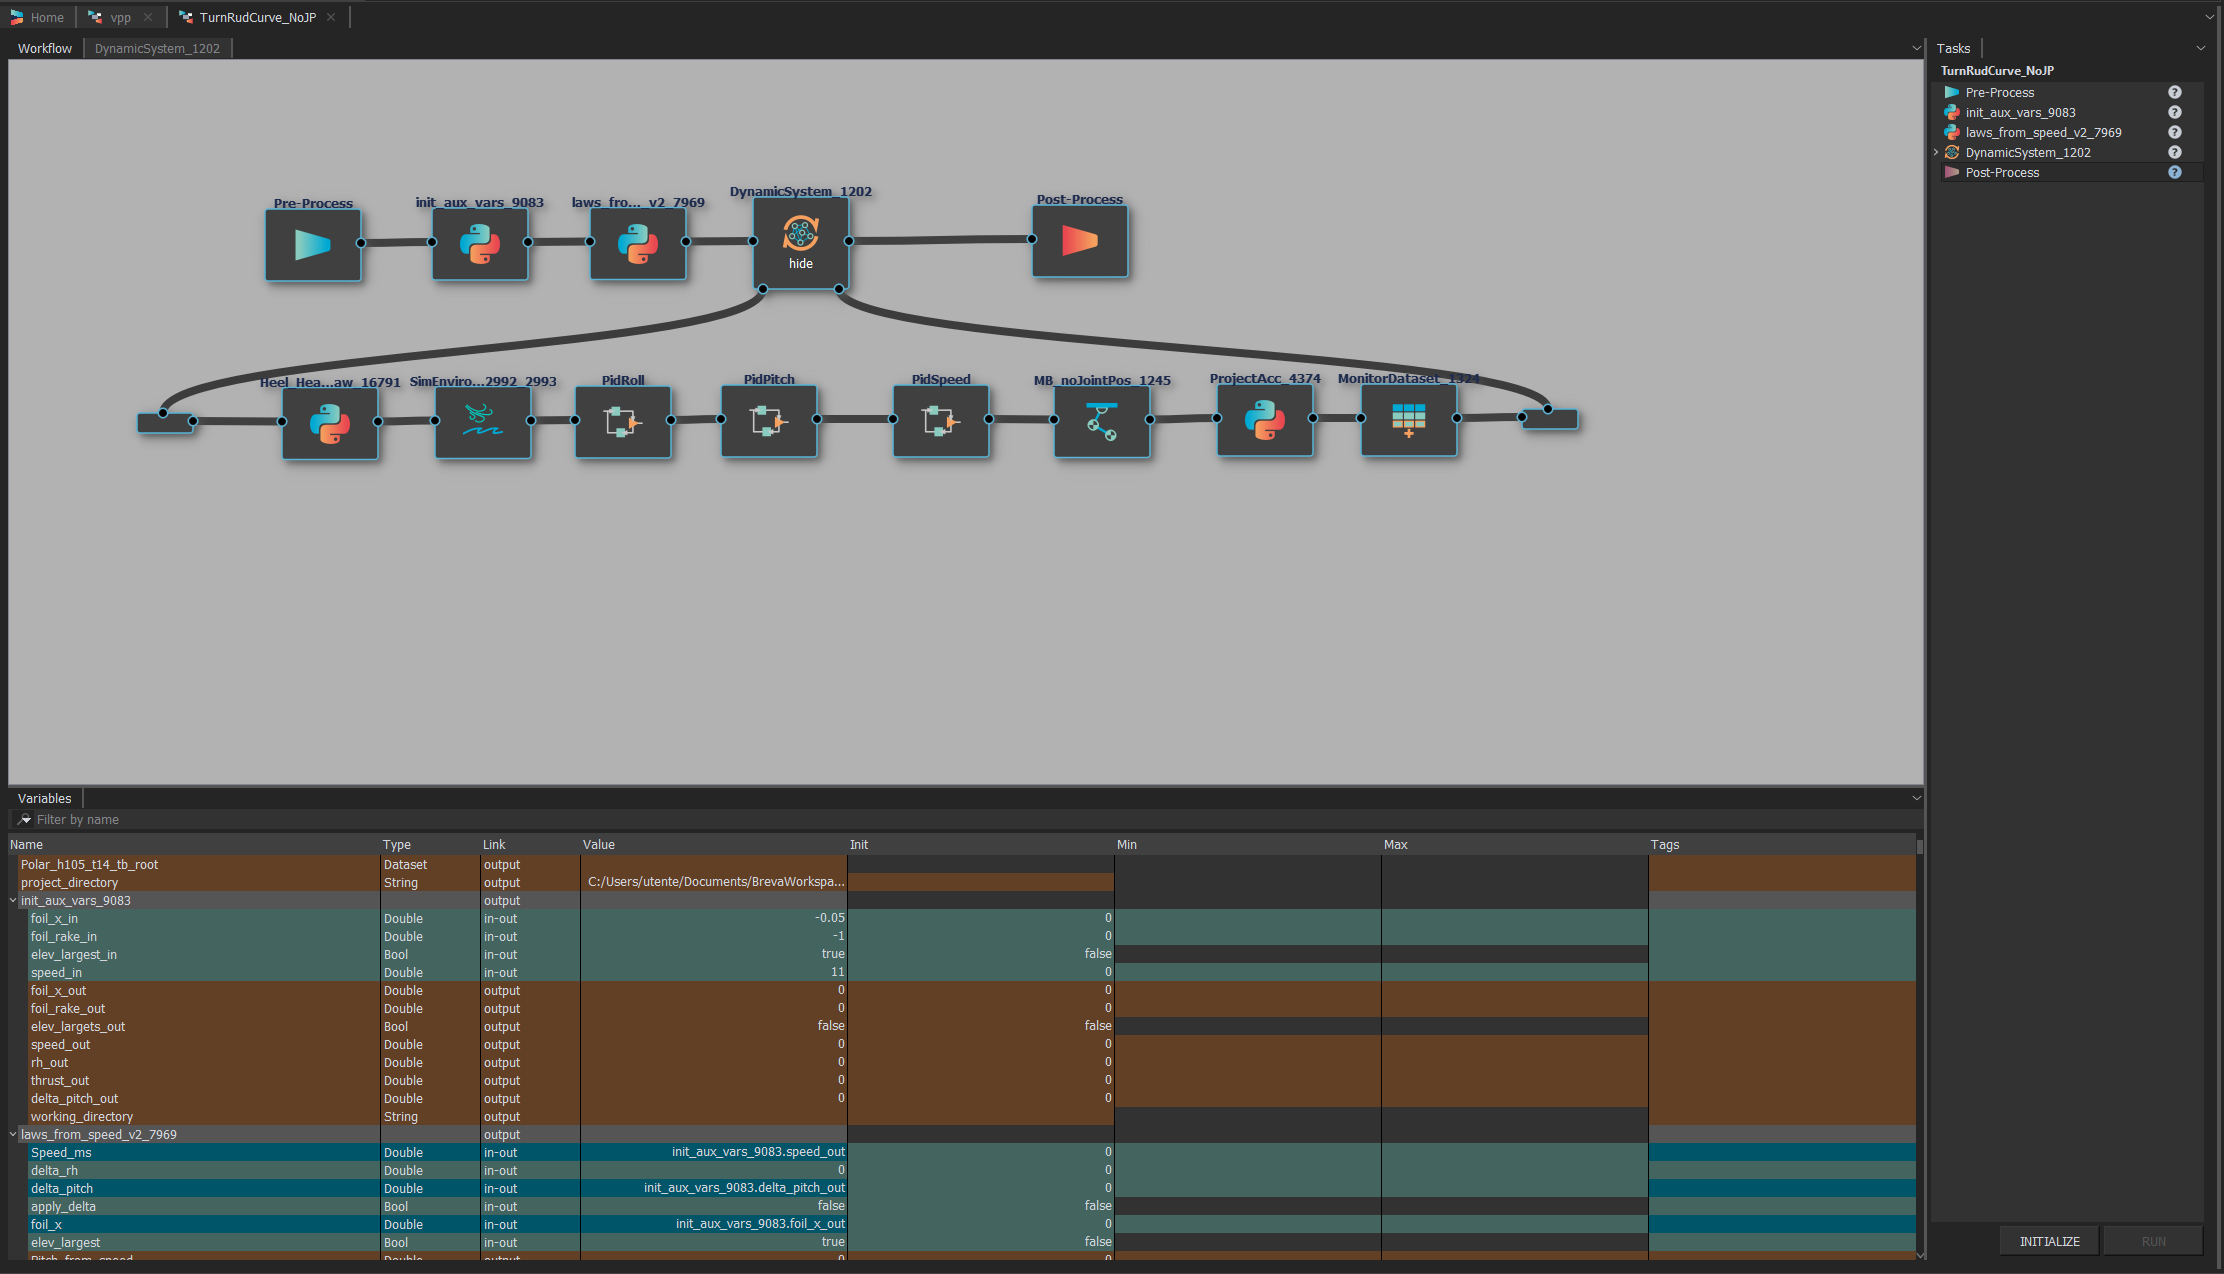Click the DynamicSystem_1202 hide node
Screen dimensions: 2224x1274
click(x=801, y=243)
